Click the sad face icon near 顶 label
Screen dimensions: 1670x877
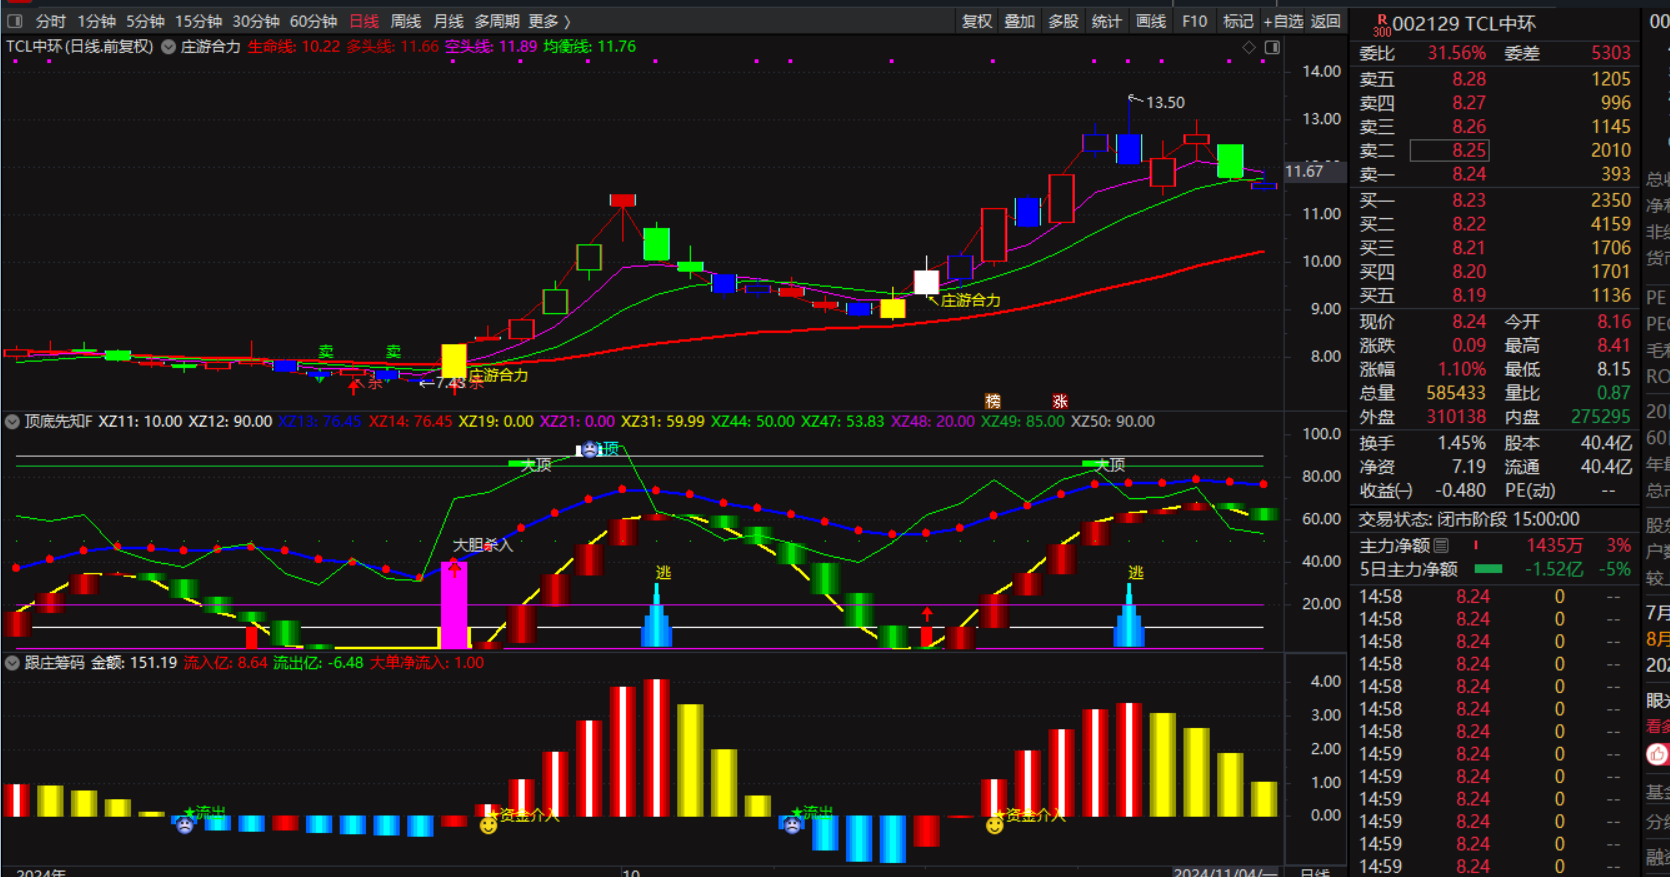[590, 450]
